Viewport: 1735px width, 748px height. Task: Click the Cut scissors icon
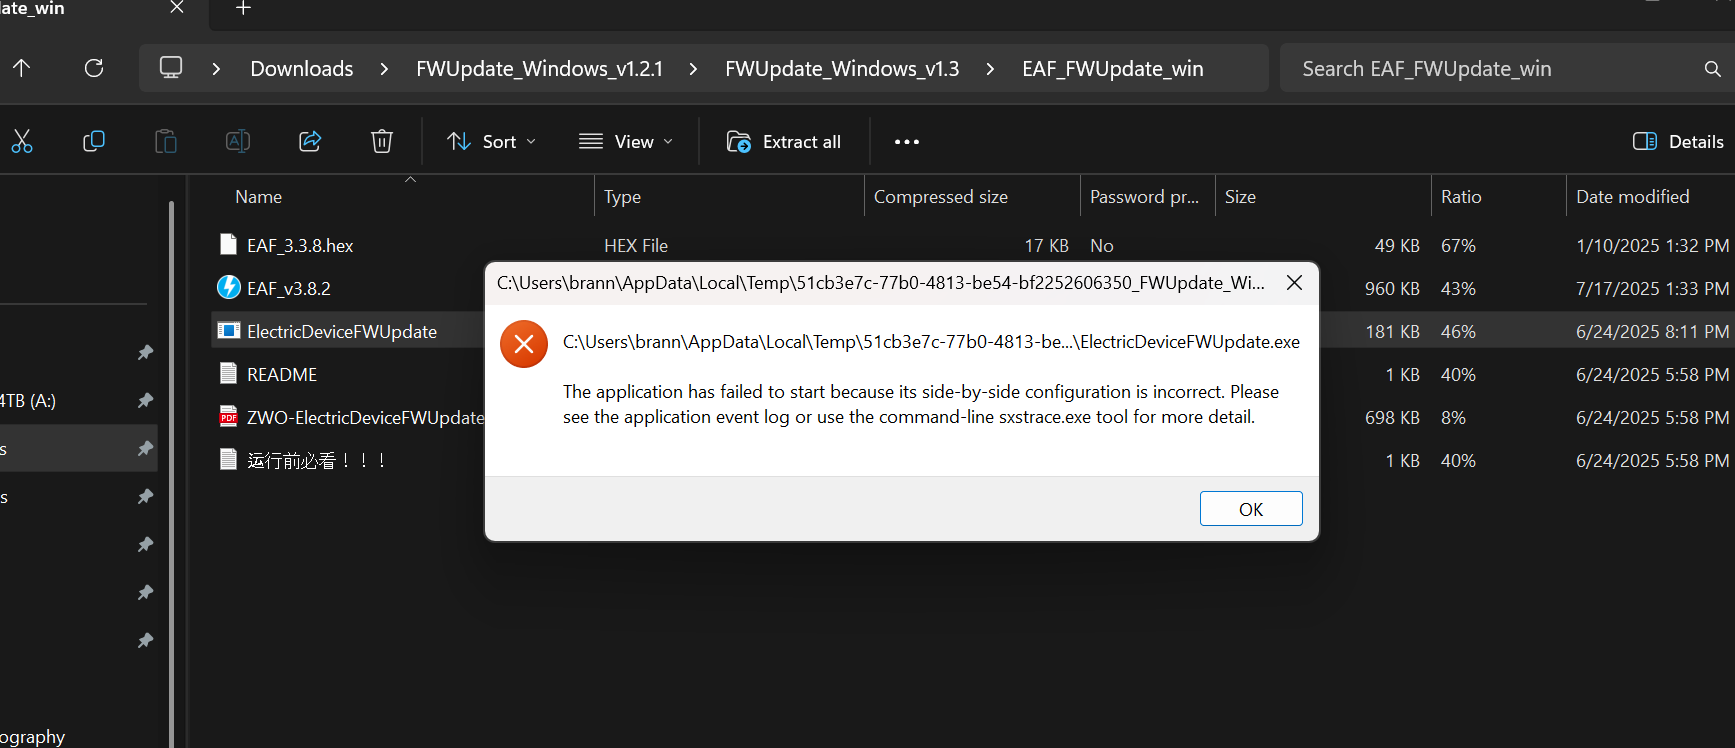tap(22, 142)
